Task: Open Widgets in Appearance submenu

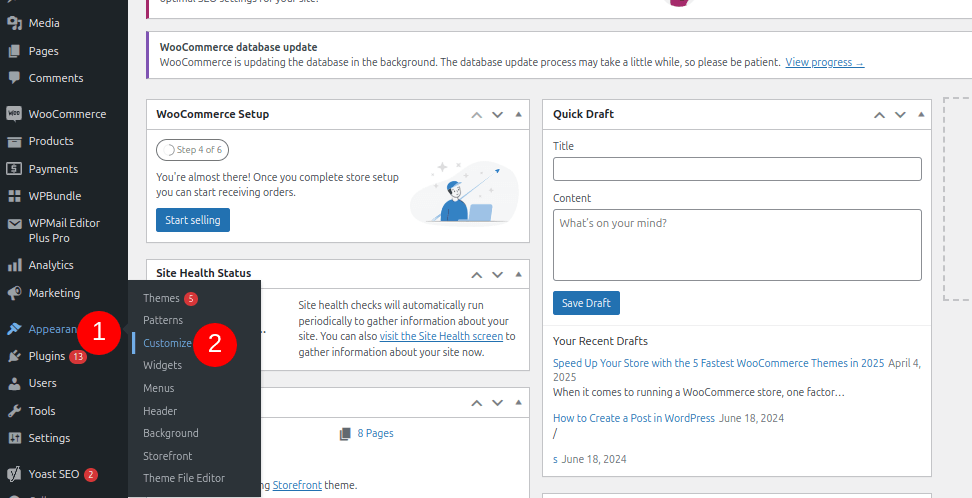Action: 162,365
